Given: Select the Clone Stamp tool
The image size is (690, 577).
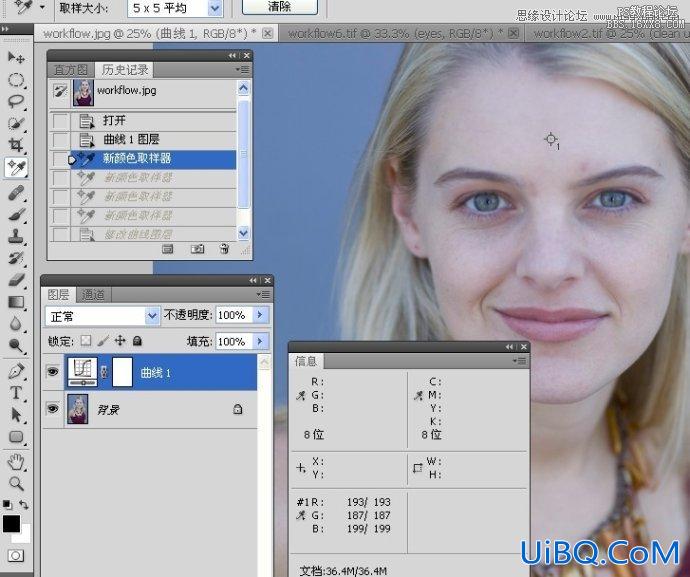Looking at the screenshot, I should 16,236.
